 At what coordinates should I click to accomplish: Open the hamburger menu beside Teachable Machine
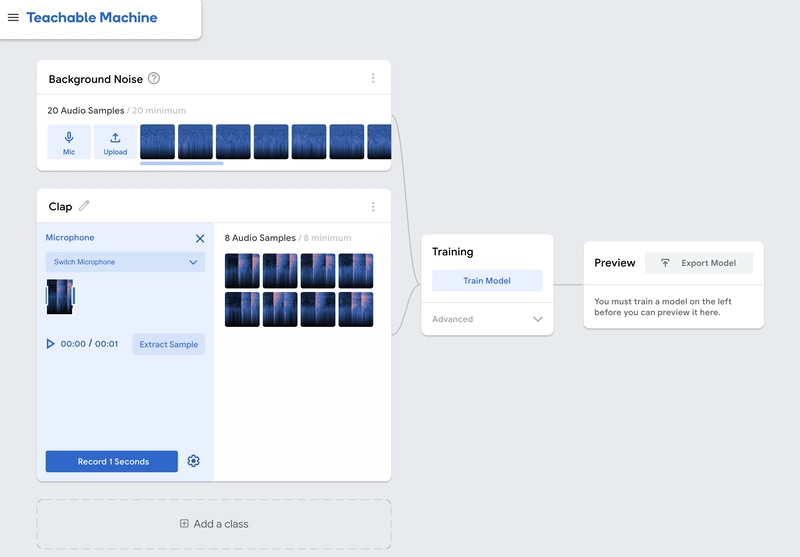click(x=13, y=17)
